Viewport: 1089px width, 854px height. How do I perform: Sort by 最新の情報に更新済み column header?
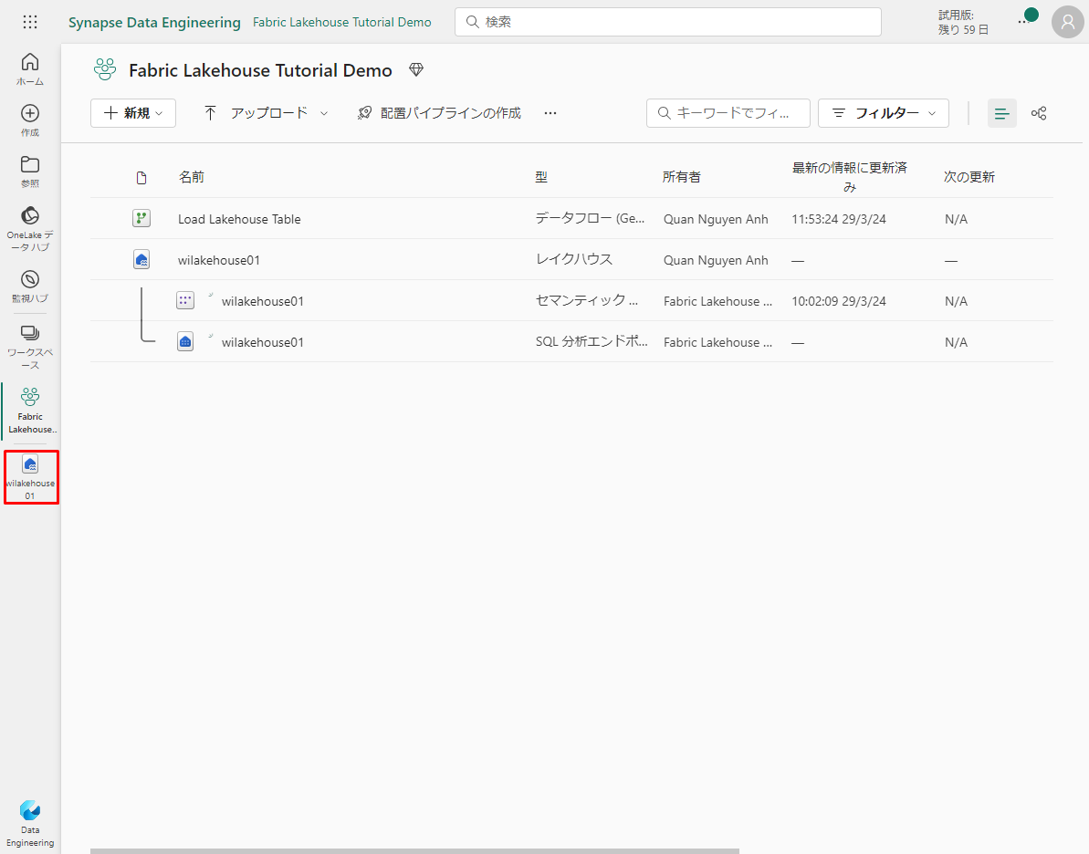(849, 177)
